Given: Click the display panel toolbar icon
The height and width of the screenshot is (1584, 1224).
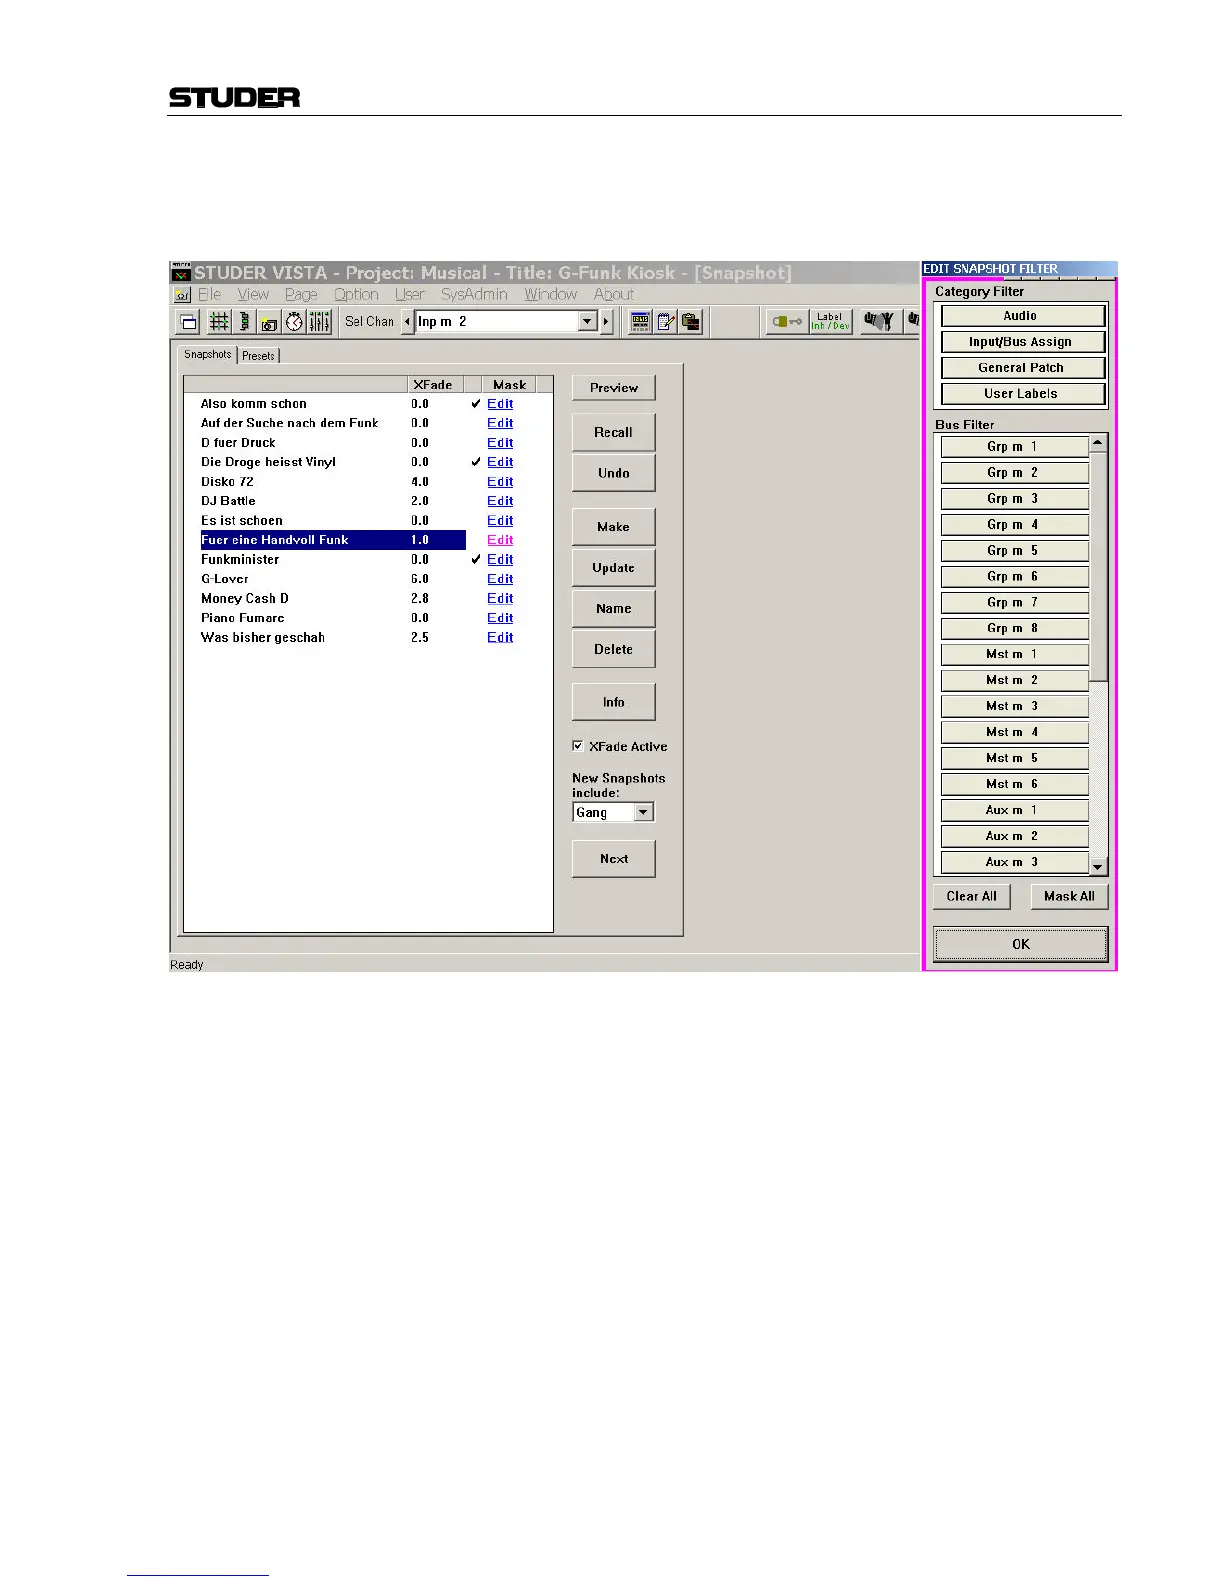Looking at the screenshot, I should tap(641, 322).
